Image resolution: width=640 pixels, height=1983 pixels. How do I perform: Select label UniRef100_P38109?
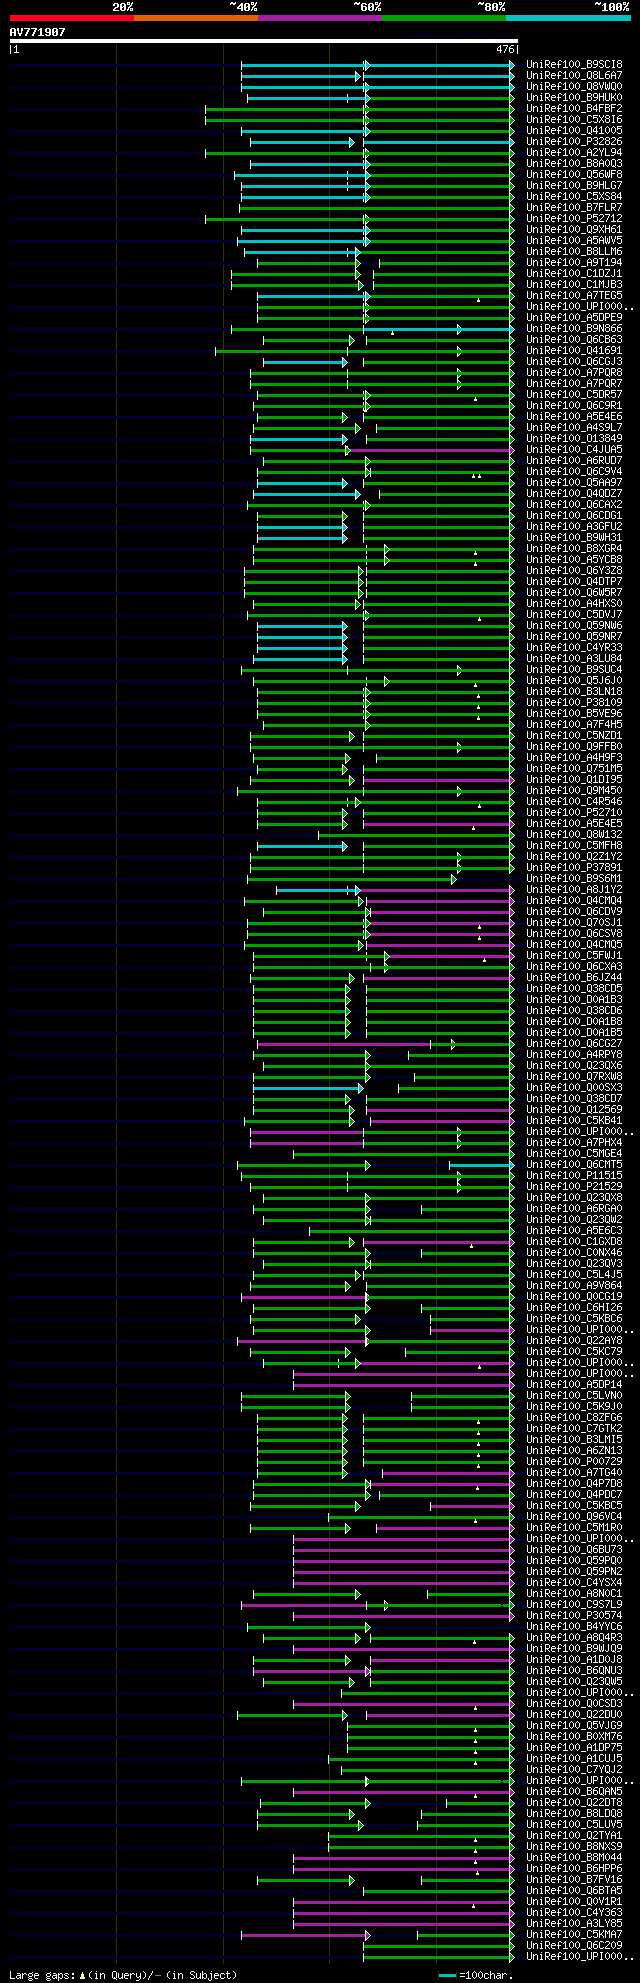click(x=574, y=702)
